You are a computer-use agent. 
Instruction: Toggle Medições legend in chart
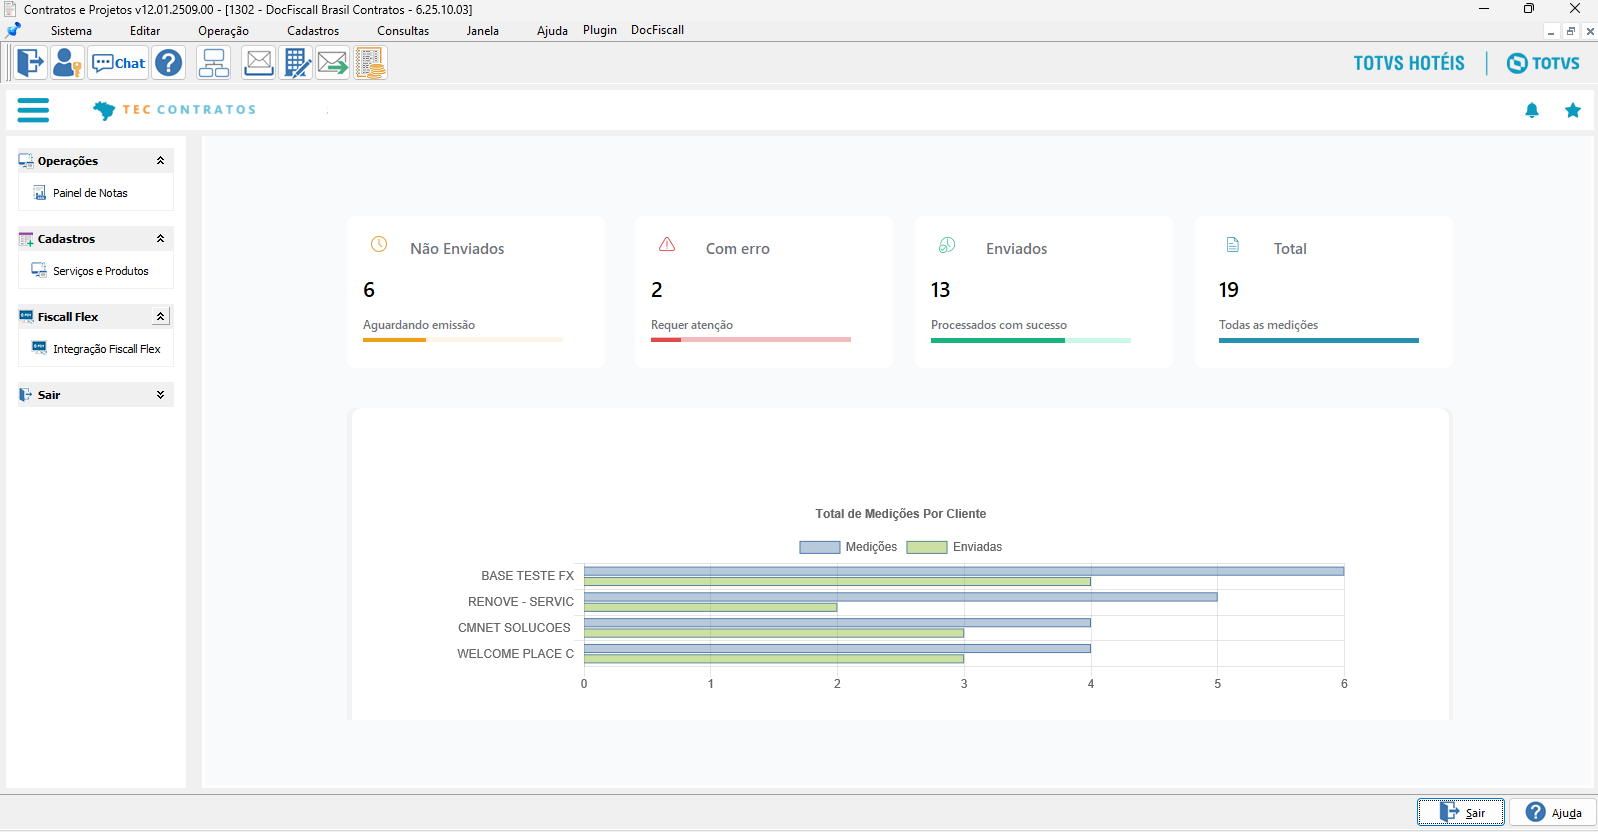coord(848,547)
